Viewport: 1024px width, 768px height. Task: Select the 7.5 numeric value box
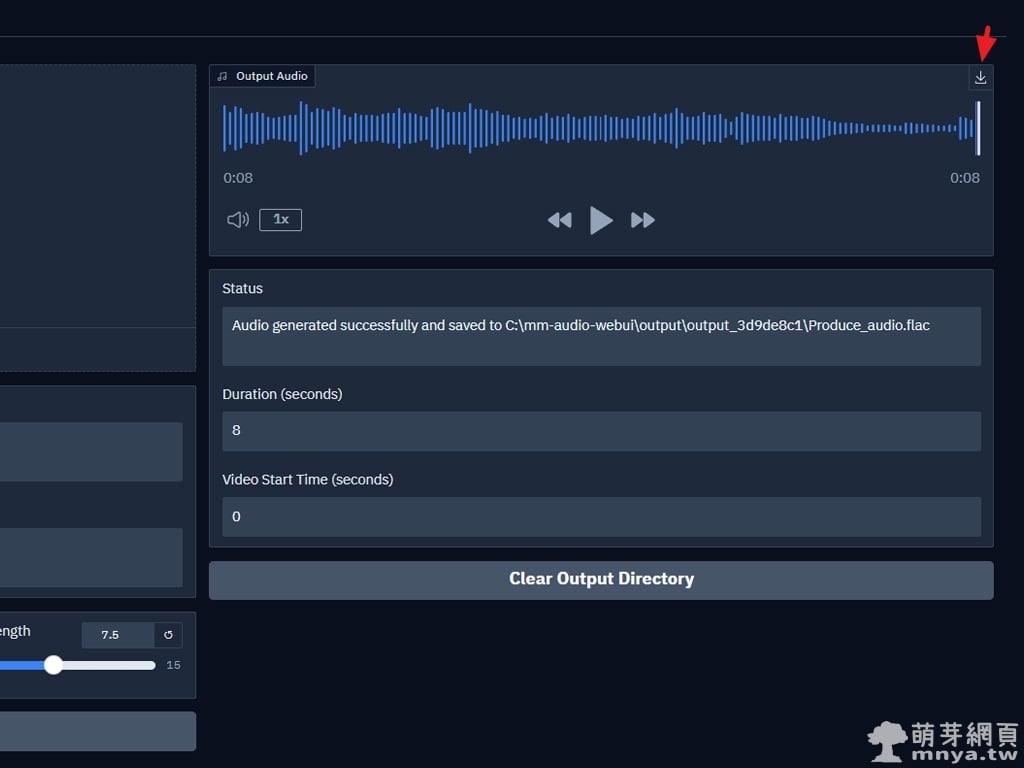click(117, 635)
